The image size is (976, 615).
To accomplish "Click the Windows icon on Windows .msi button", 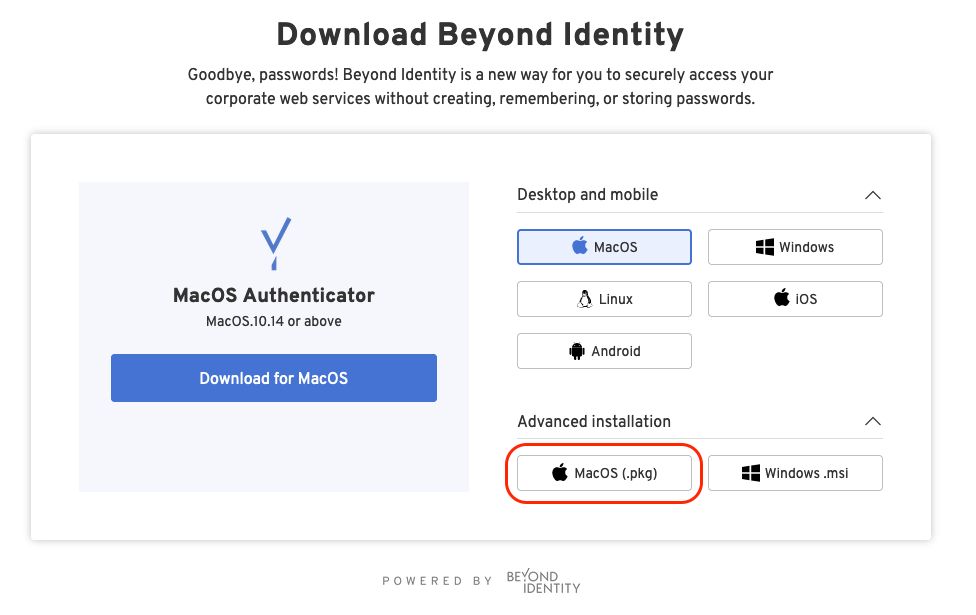I will point(752,472).
